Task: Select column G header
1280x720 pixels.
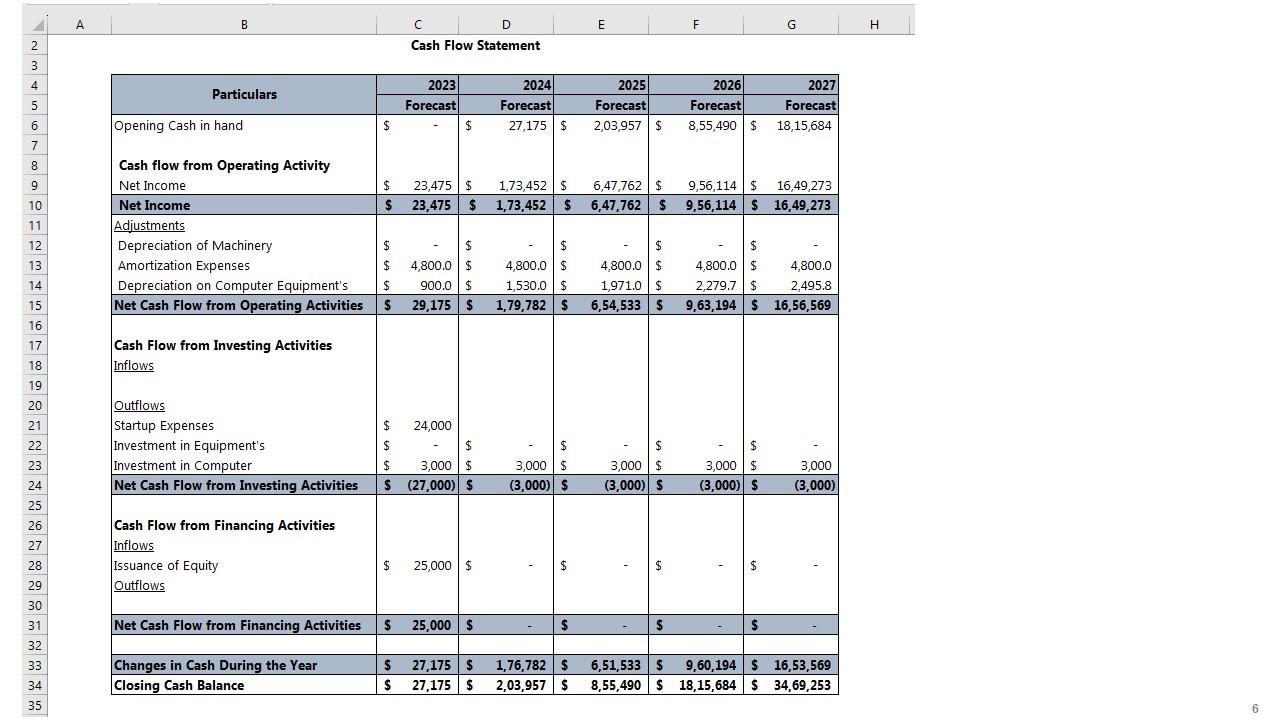Action: (x=791, y=25)
